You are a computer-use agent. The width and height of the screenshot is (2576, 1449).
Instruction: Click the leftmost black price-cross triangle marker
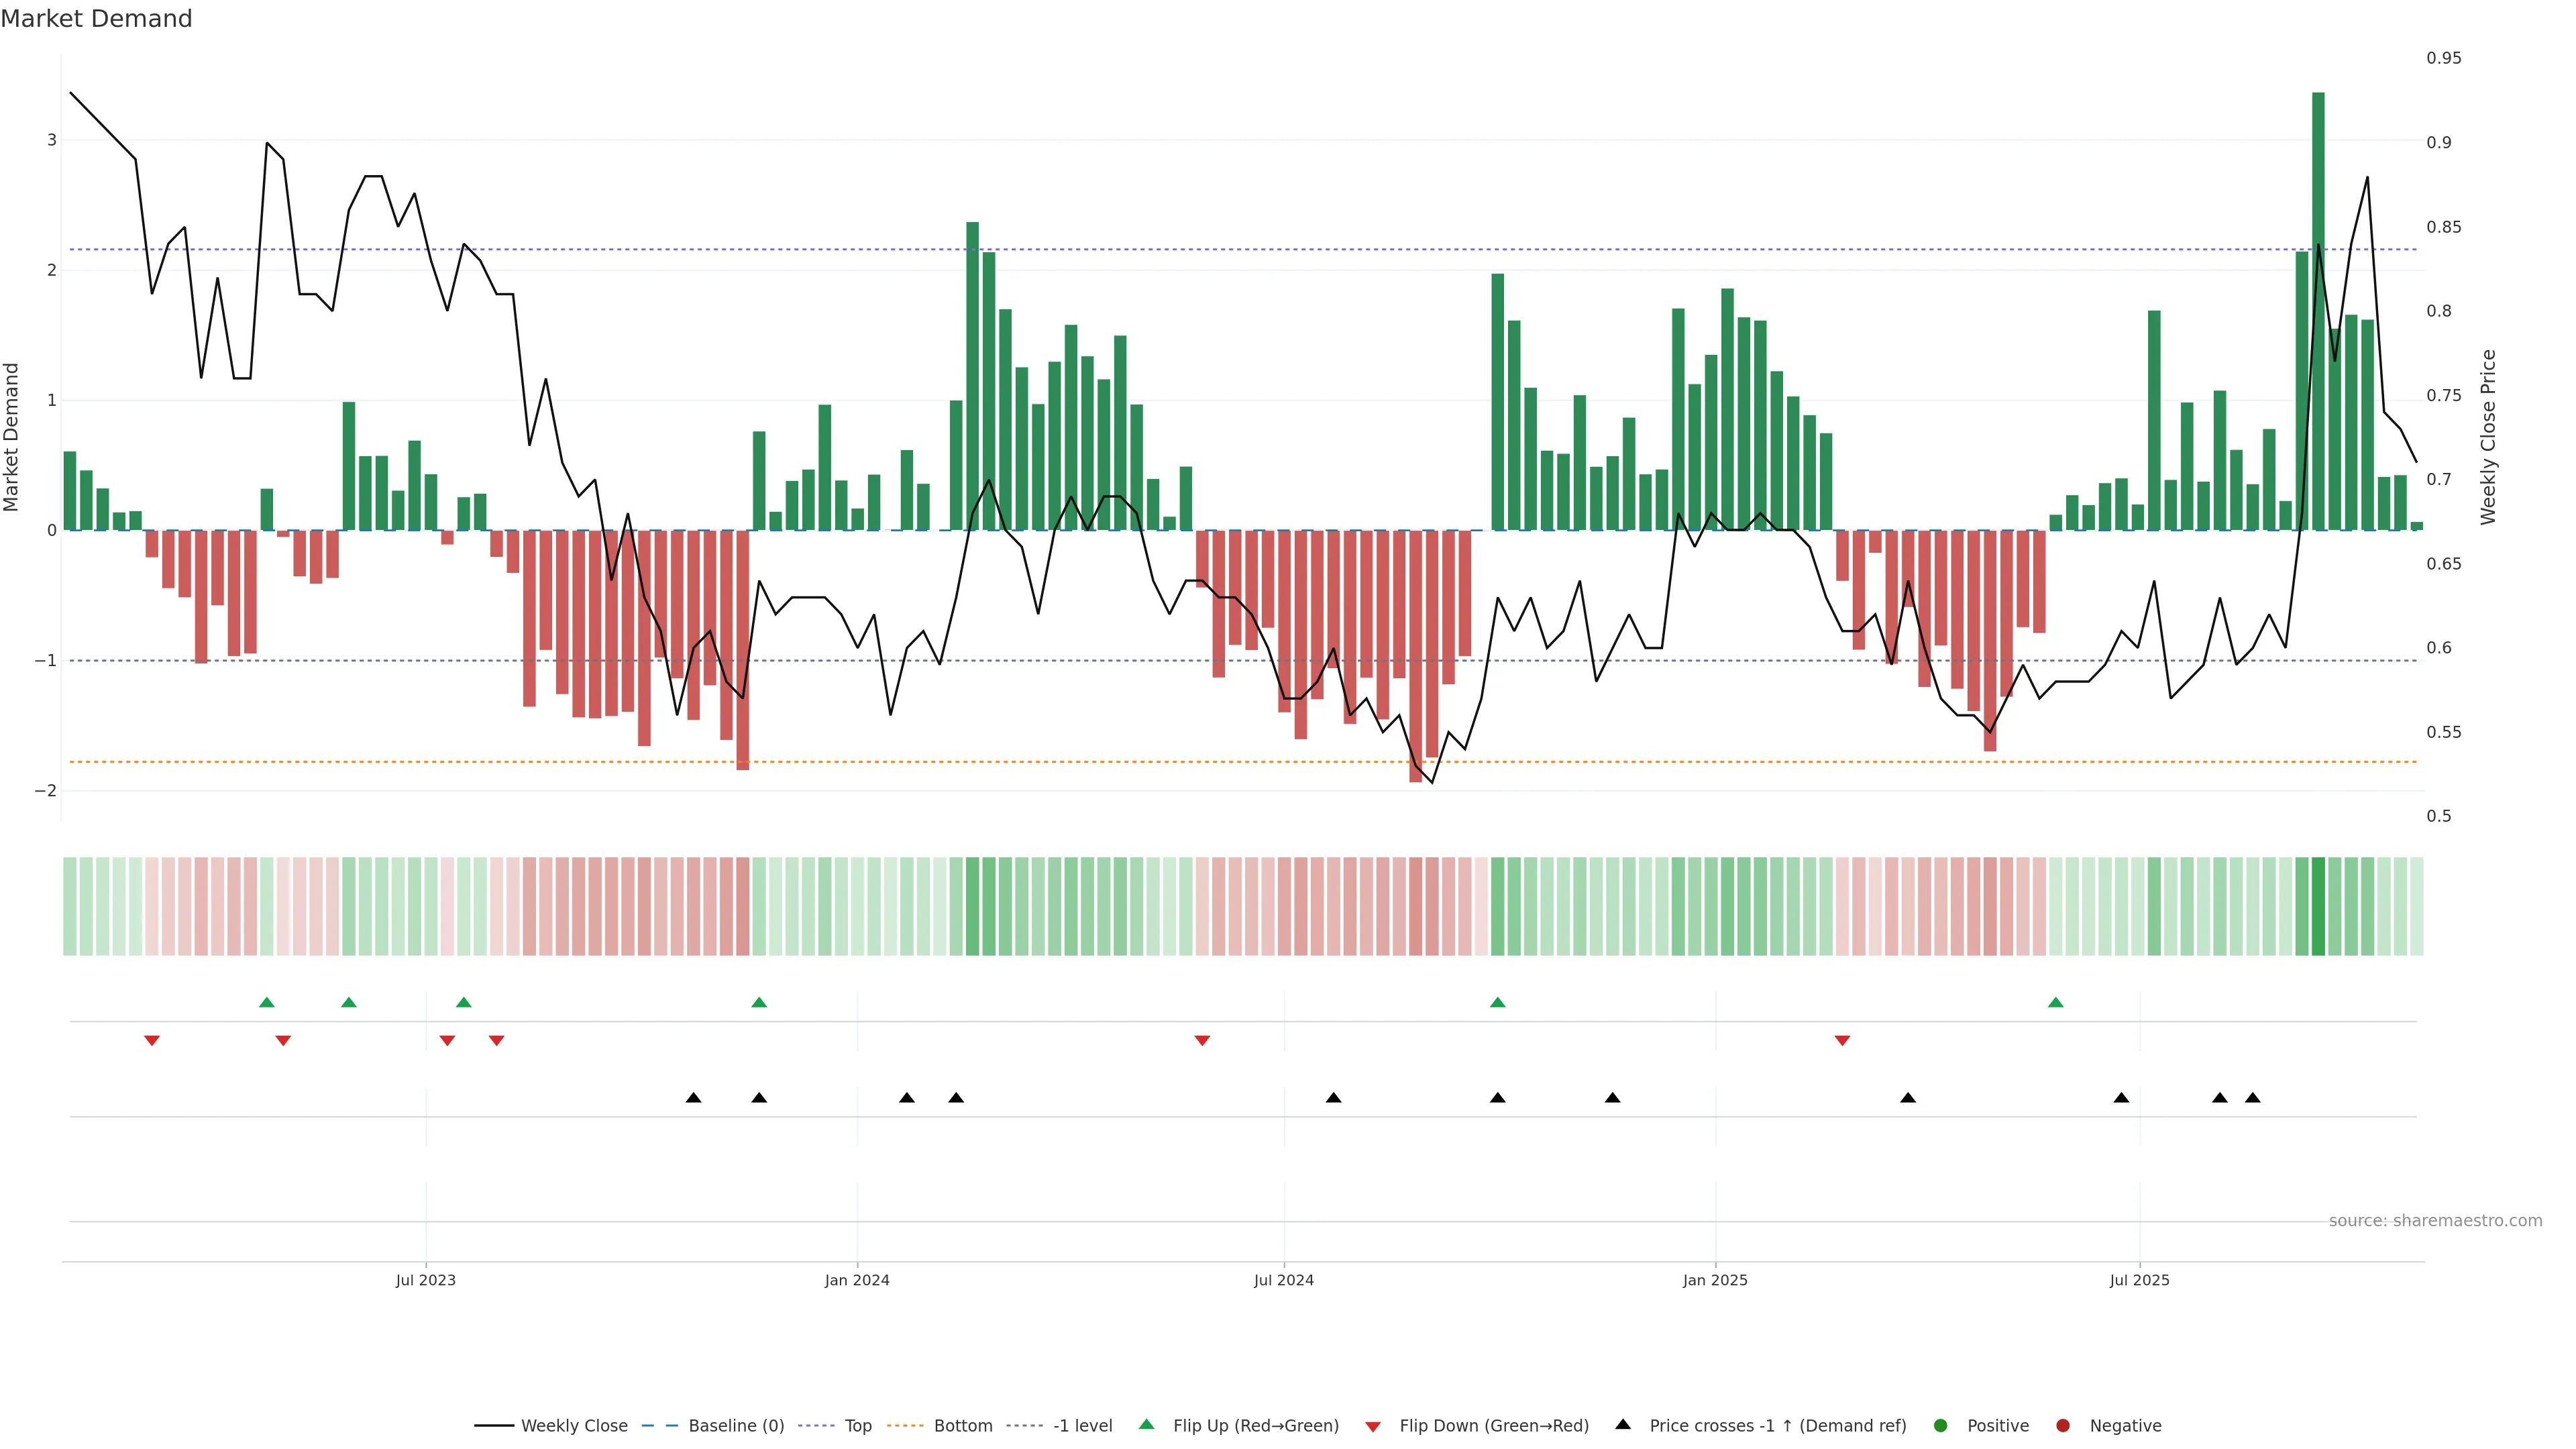693,1098
